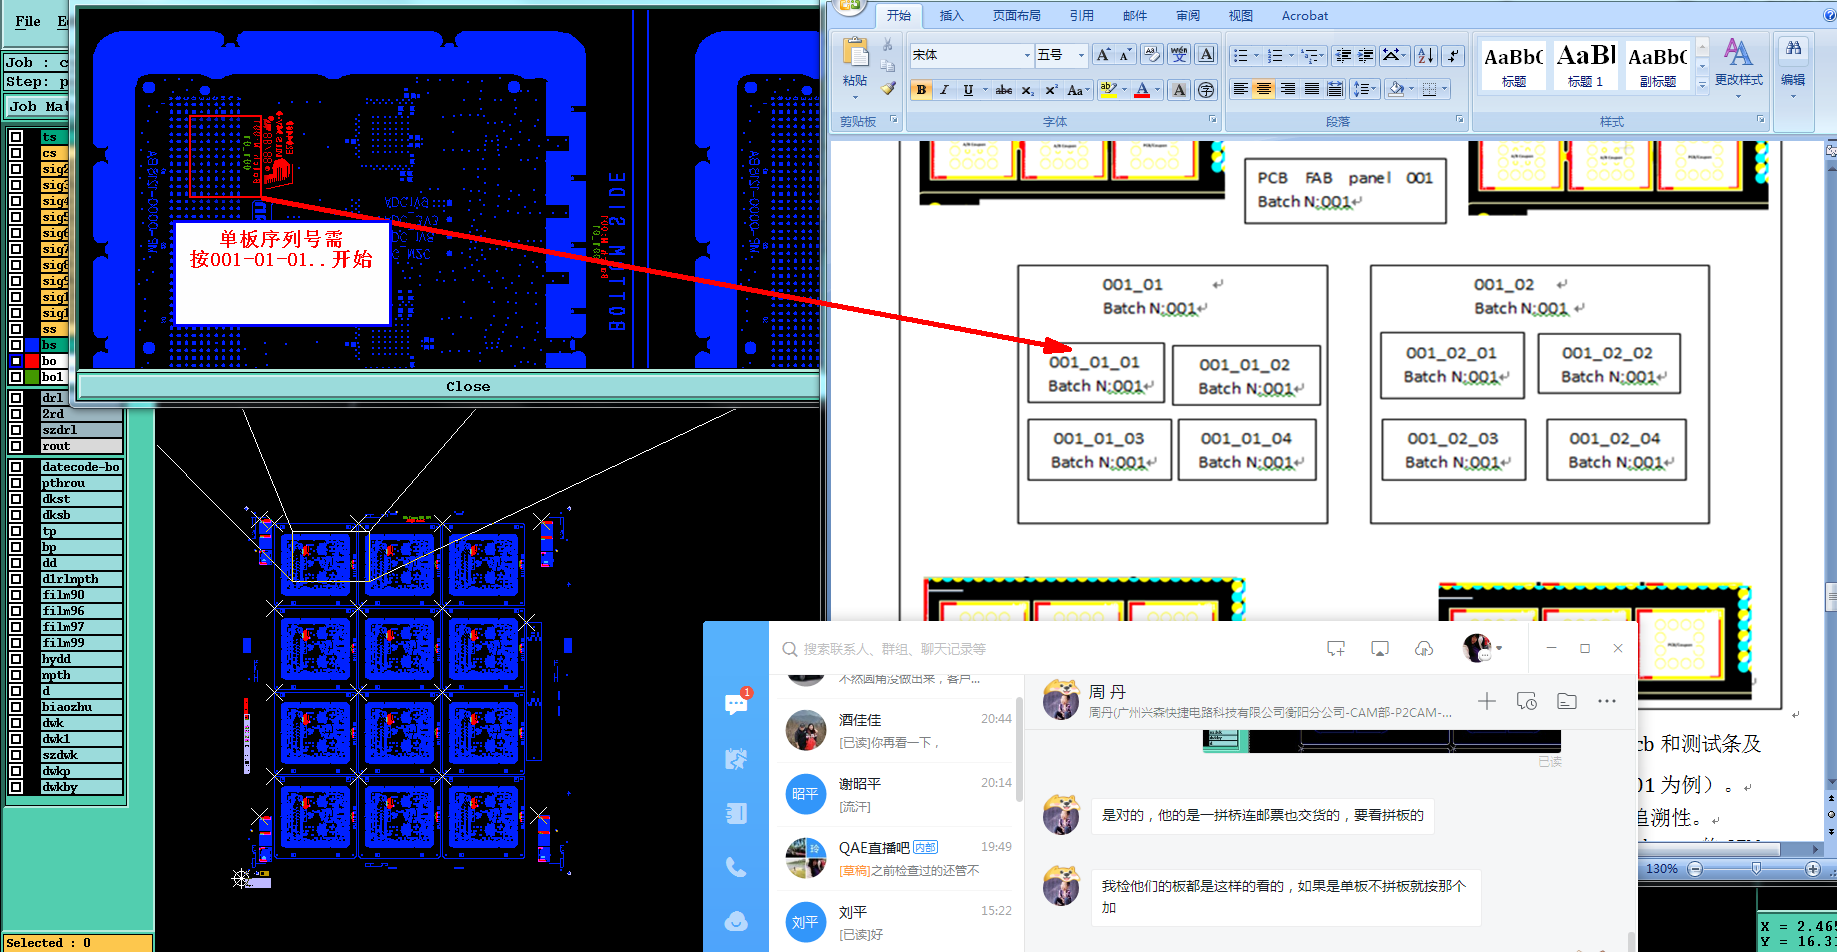Toggle Bold formatting in Word
The image size is (1837, 952).
coord(921,90)
